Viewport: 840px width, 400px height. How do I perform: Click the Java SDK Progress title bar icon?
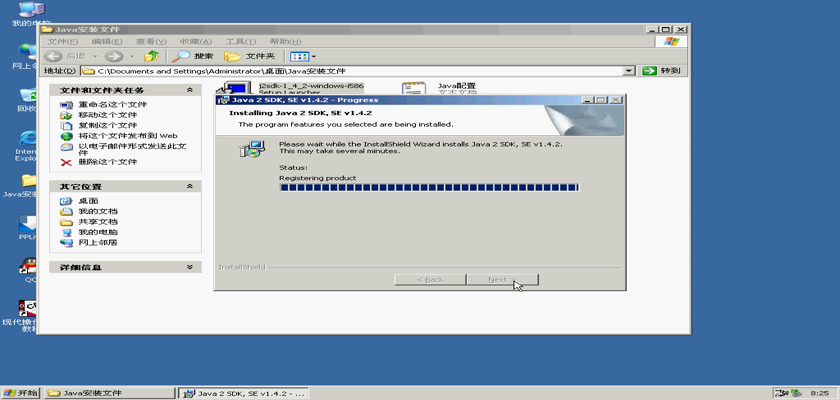pos(223,100)
